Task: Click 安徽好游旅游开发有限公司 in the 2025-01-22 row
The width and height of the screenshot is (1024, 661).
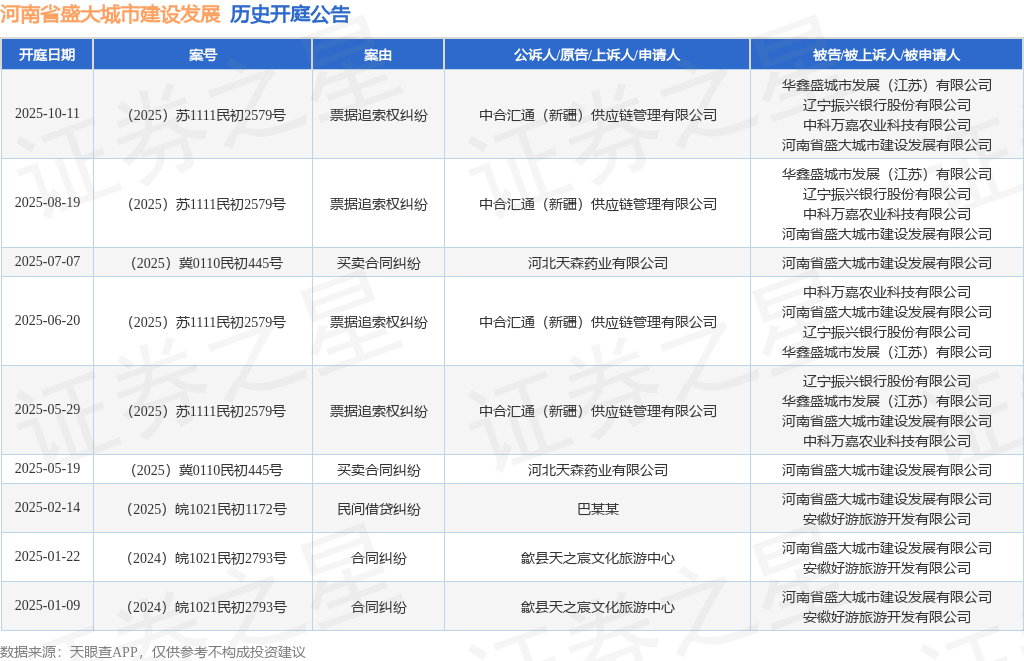Action: tap(887, 568)
